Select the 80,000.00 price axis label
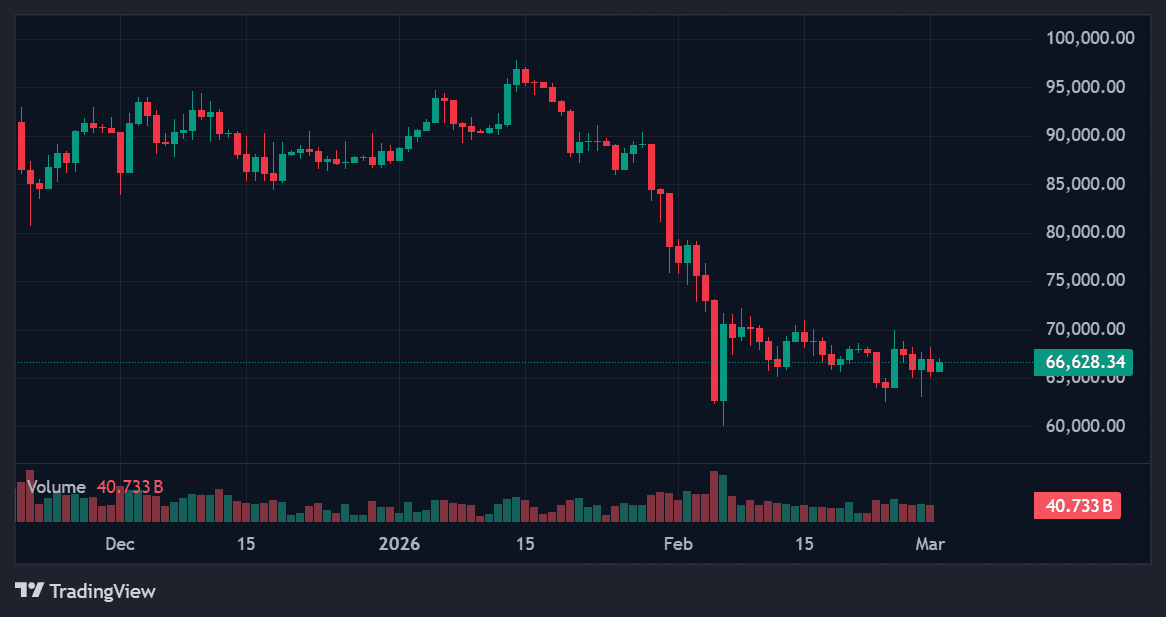This screenshot has width=1166, height=617. [1090, 232]
